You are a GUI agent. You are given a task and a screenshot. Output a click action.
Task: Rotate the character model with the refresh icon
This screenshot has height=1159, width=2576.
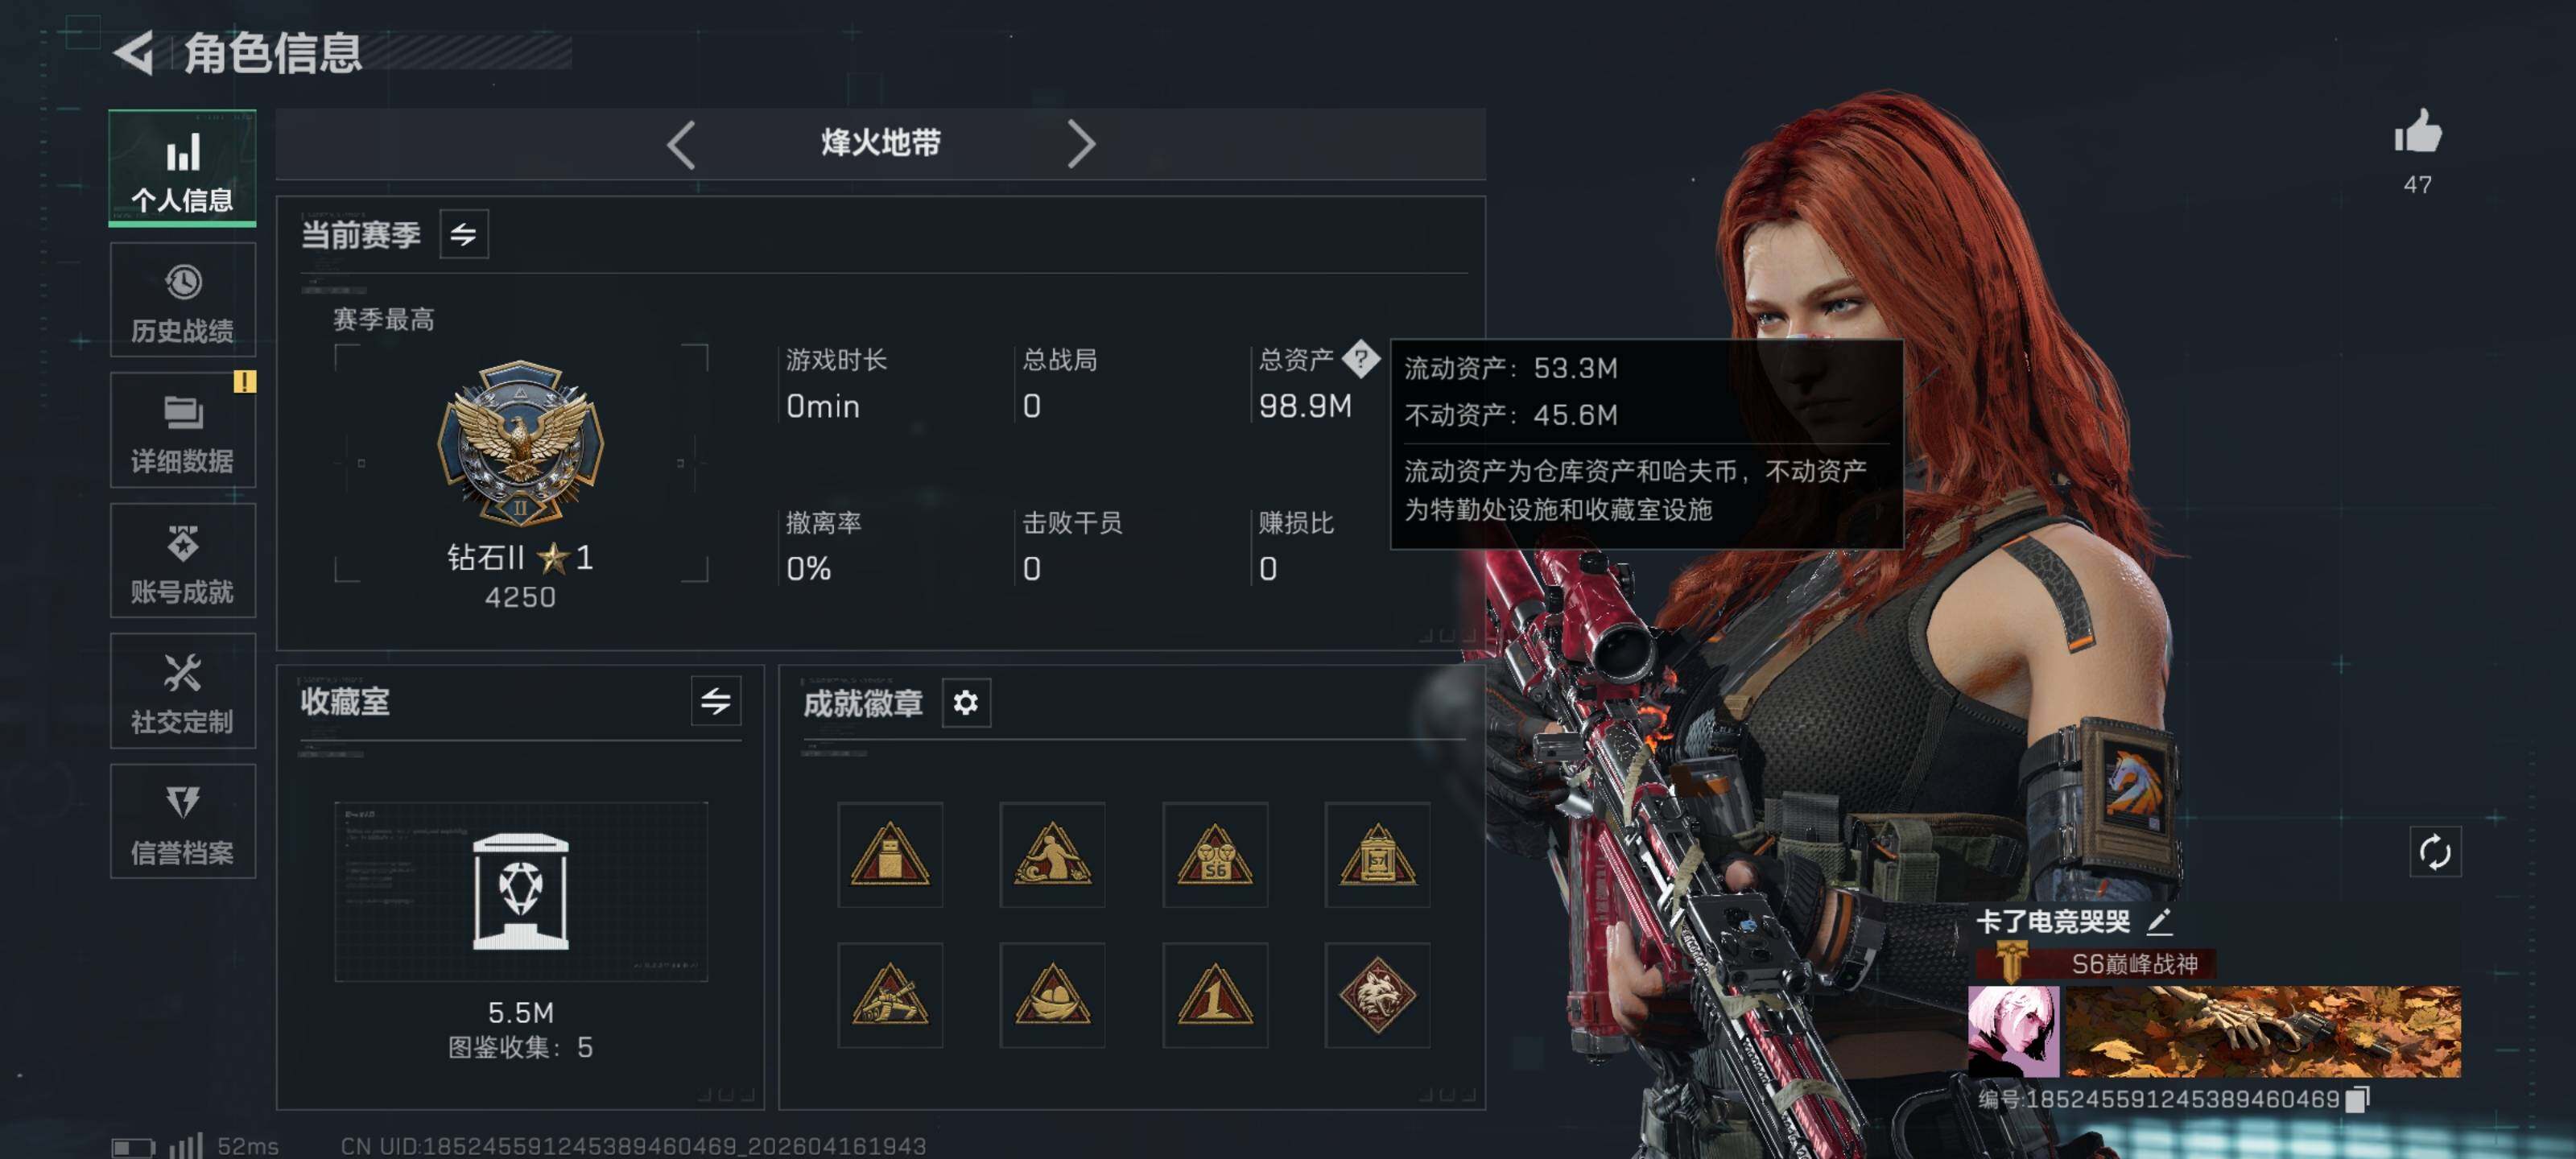click(2434, 852)
